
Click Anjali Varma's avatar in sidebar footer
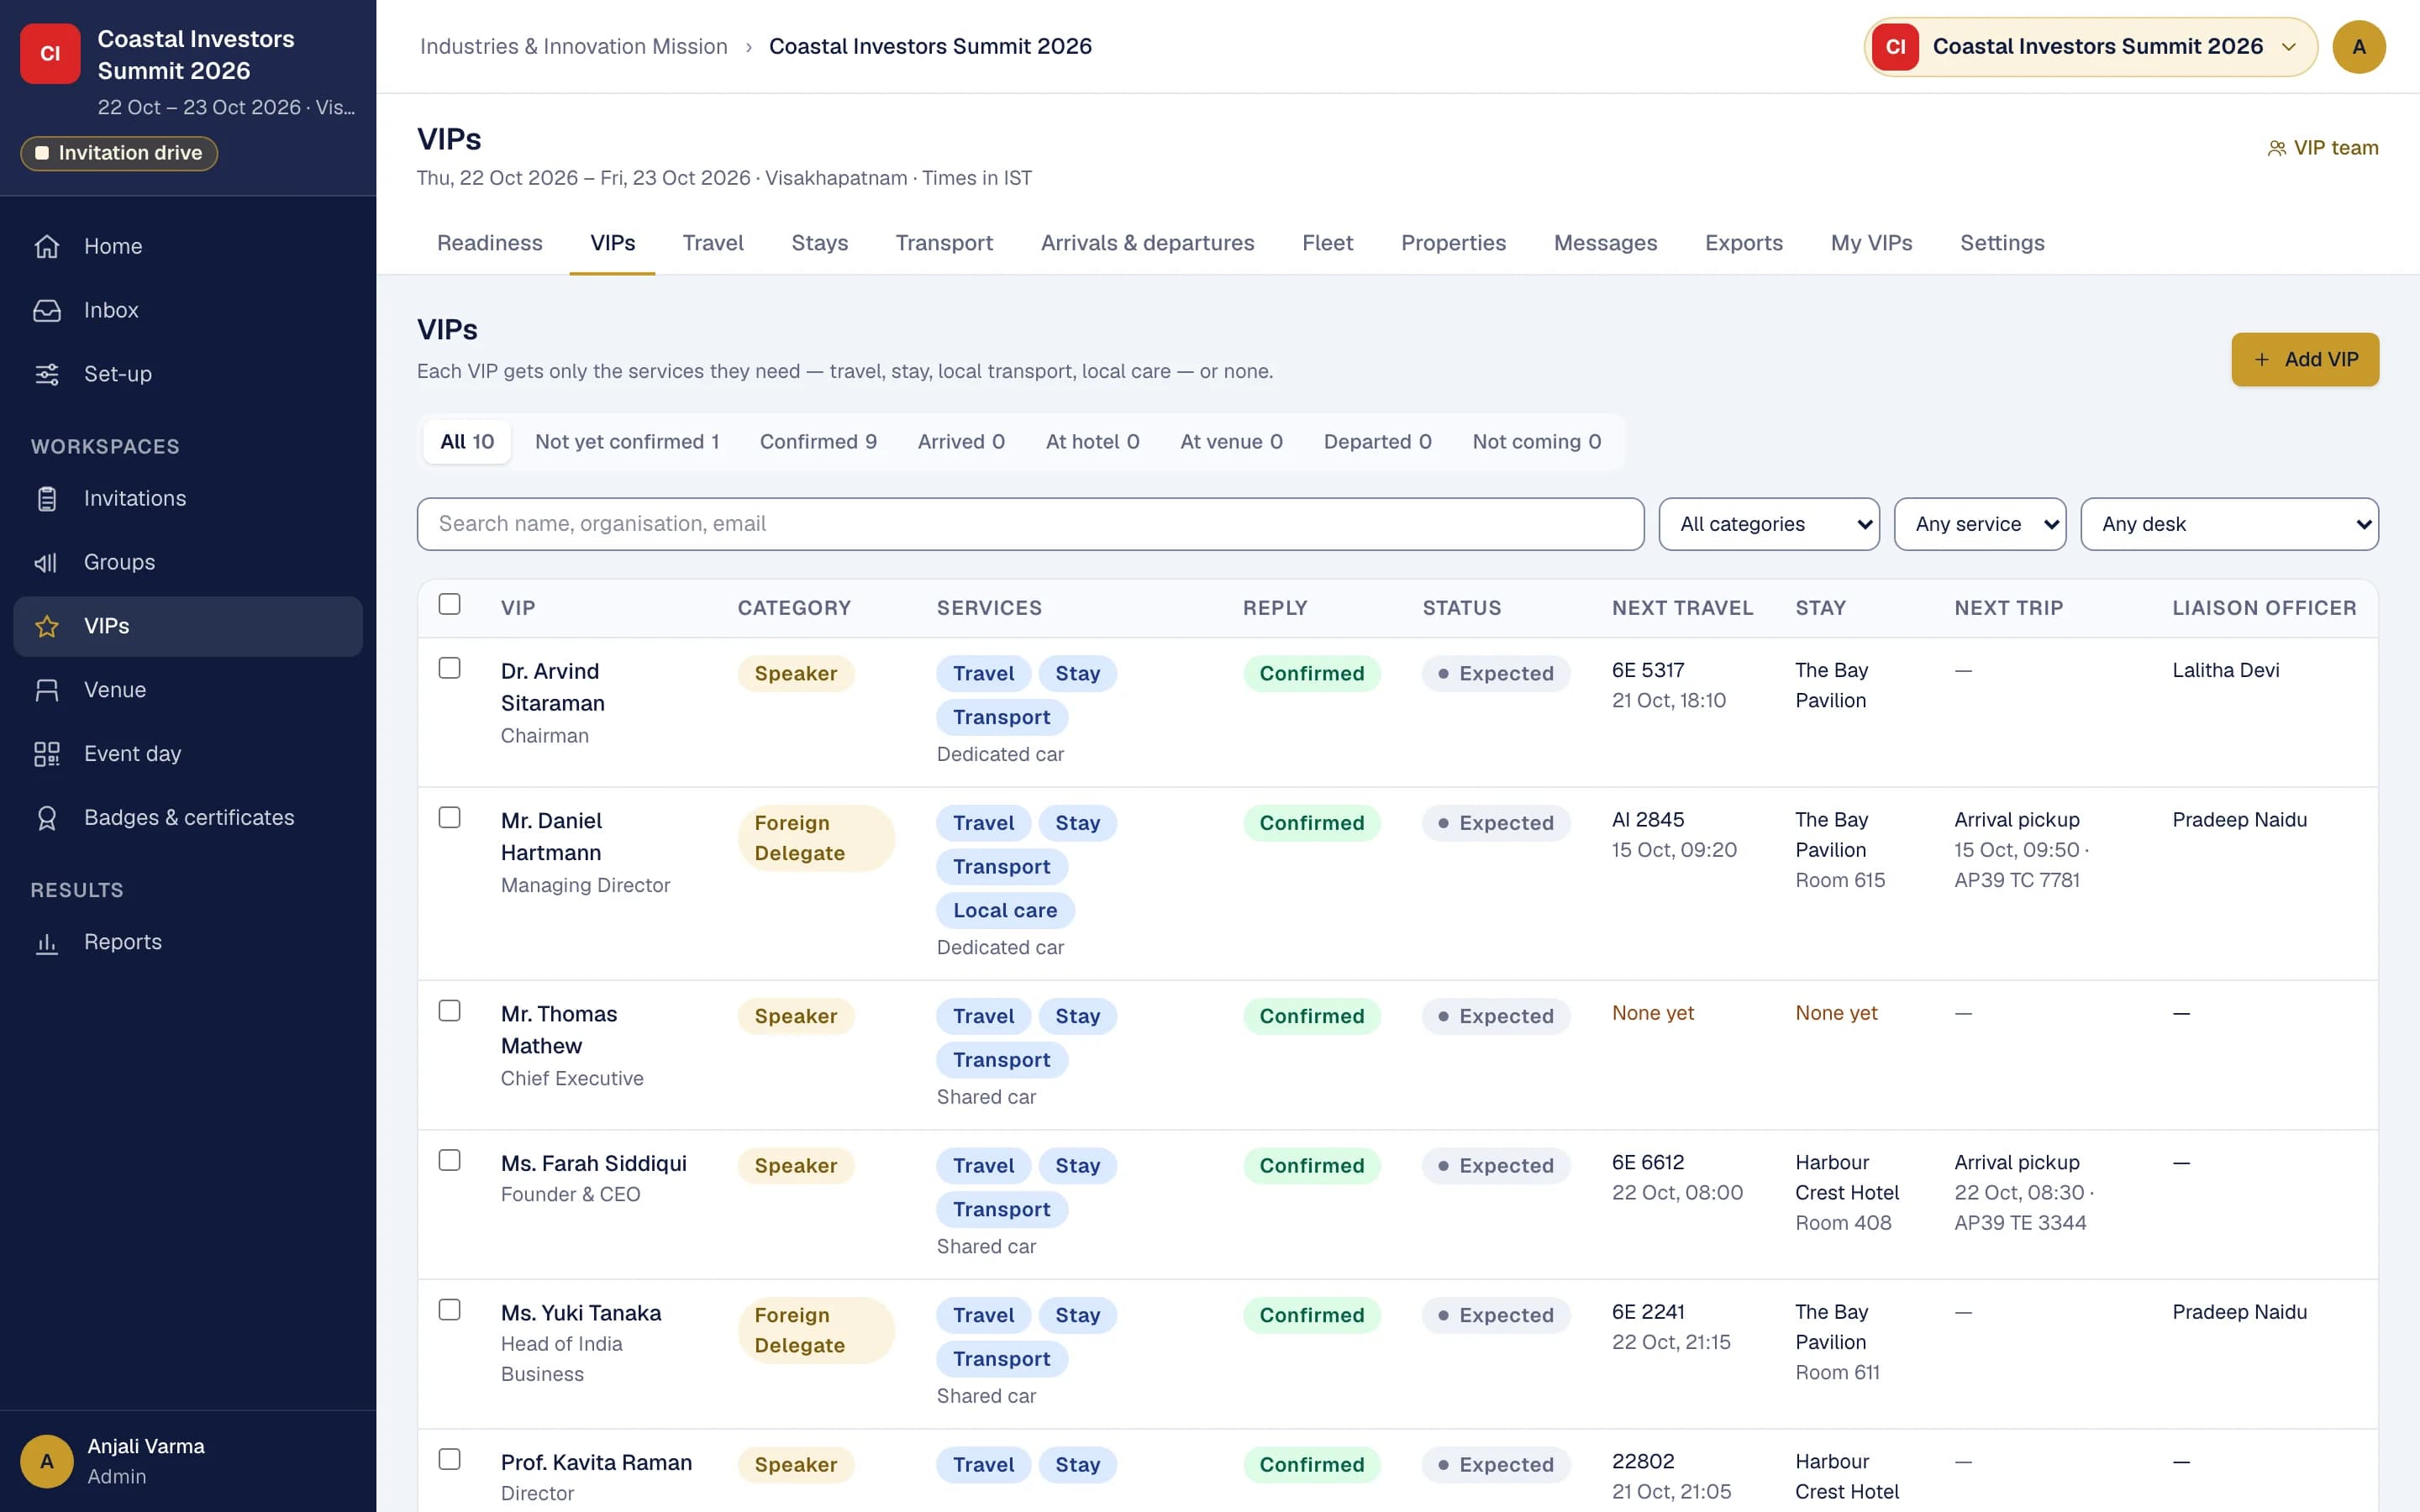coord(47,1461)
